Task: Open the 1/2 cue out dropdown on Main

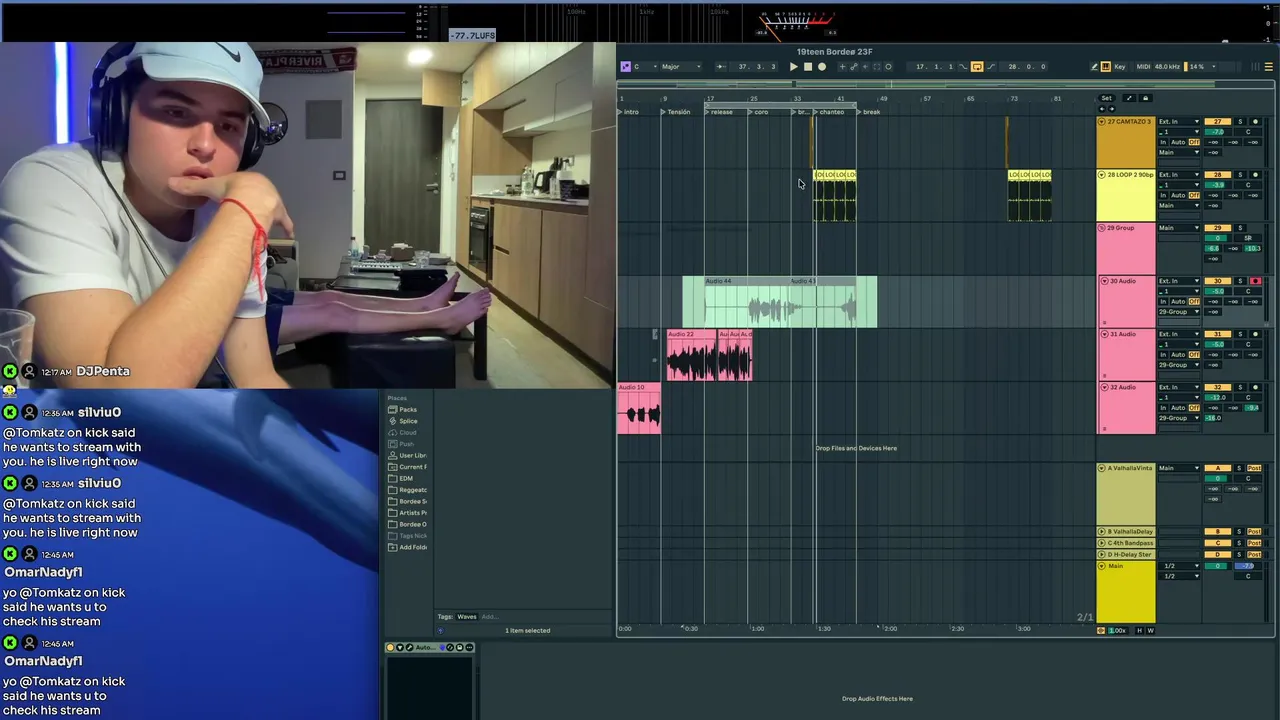Action: pyautogui.click(x=1179, y=566)
